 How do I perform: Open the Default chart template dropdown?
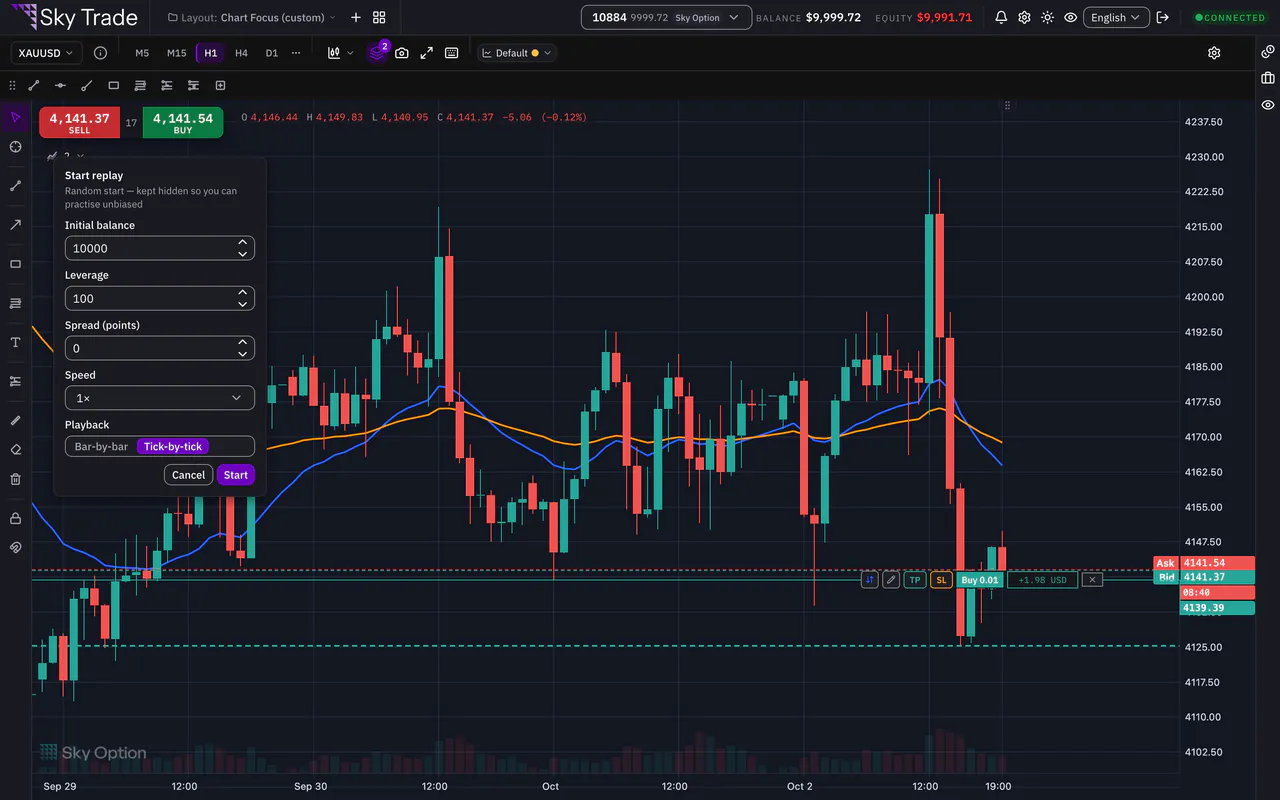517,53
